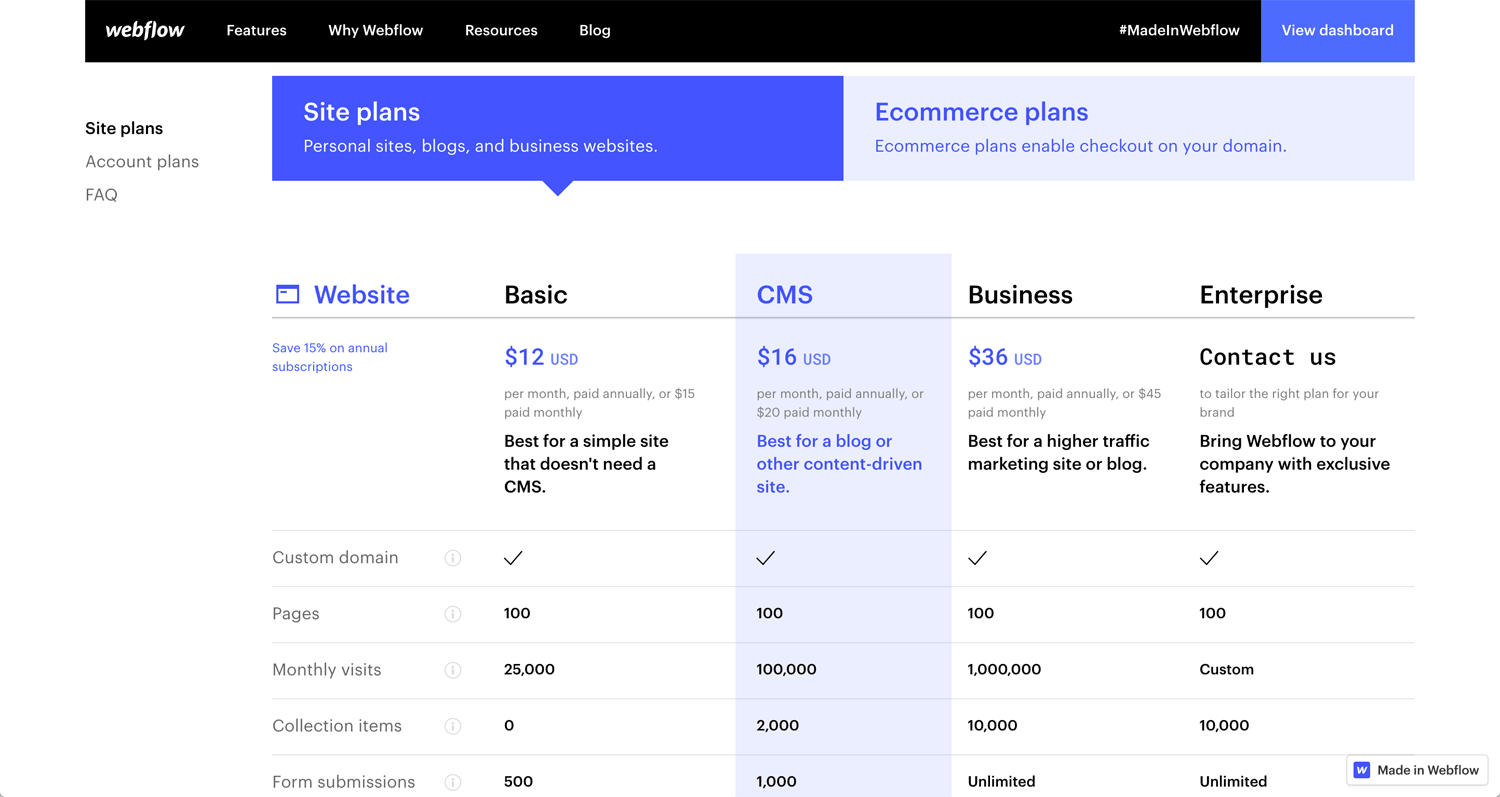This screenshot has height=797, width=1500.
Task: Select the Basic plan heading
Action: (x=536, y=294)
